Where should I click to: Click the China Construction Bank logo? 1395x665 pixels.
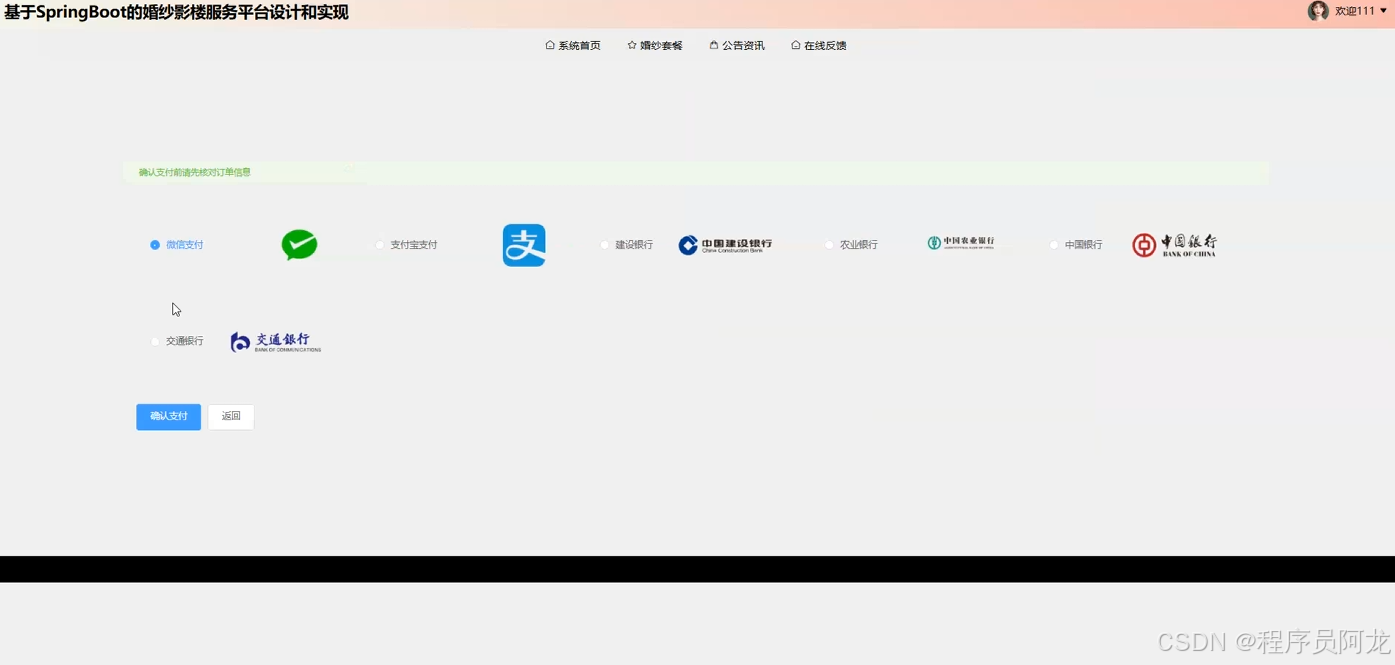point(725,245)
